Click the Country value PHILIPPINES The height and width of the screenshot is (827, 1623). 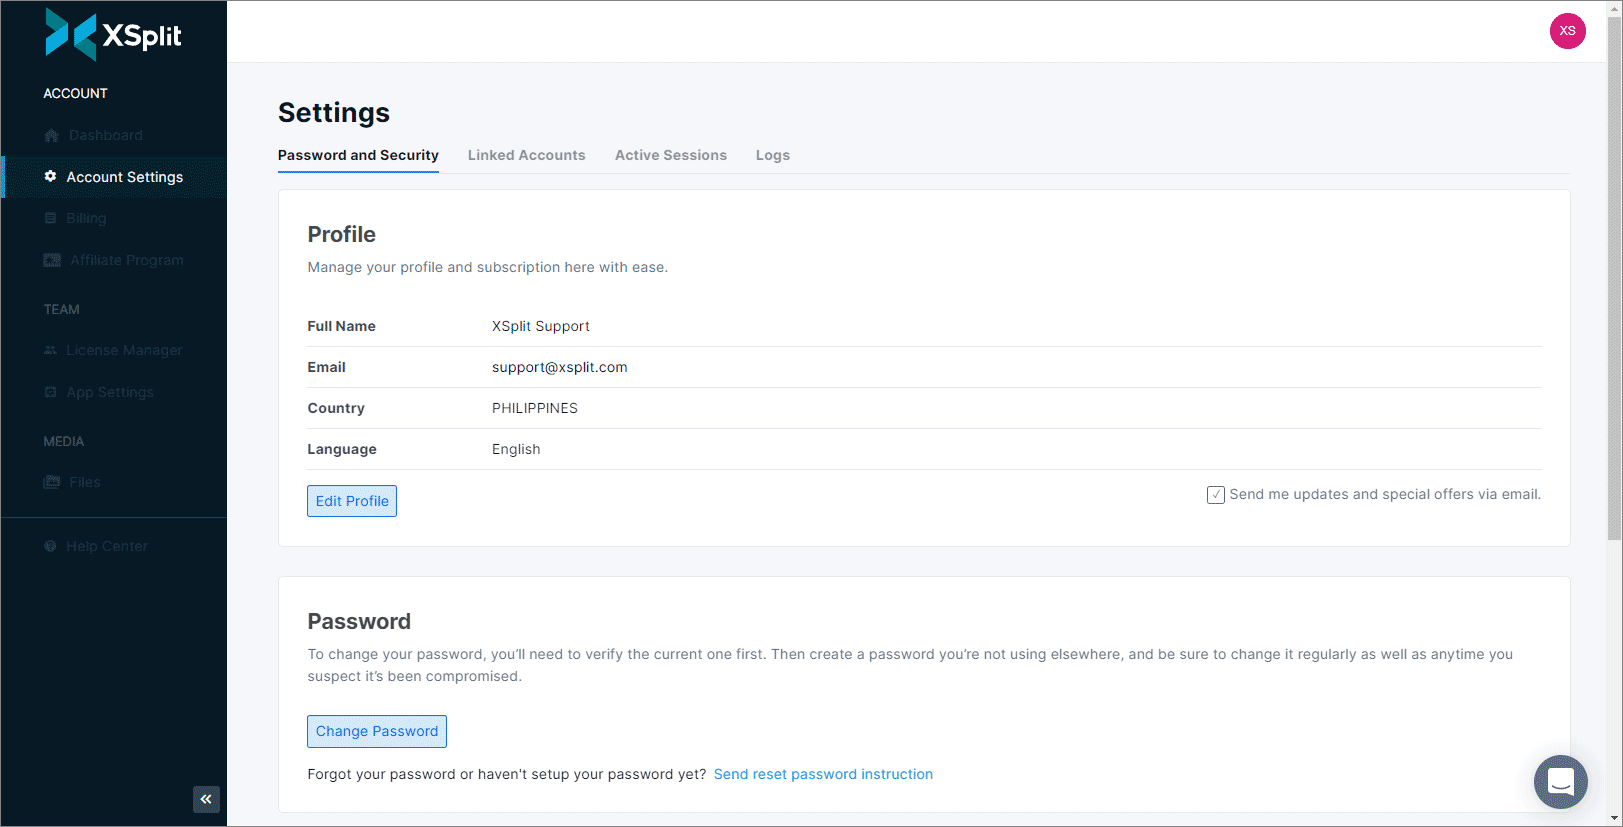click(535, 408)
